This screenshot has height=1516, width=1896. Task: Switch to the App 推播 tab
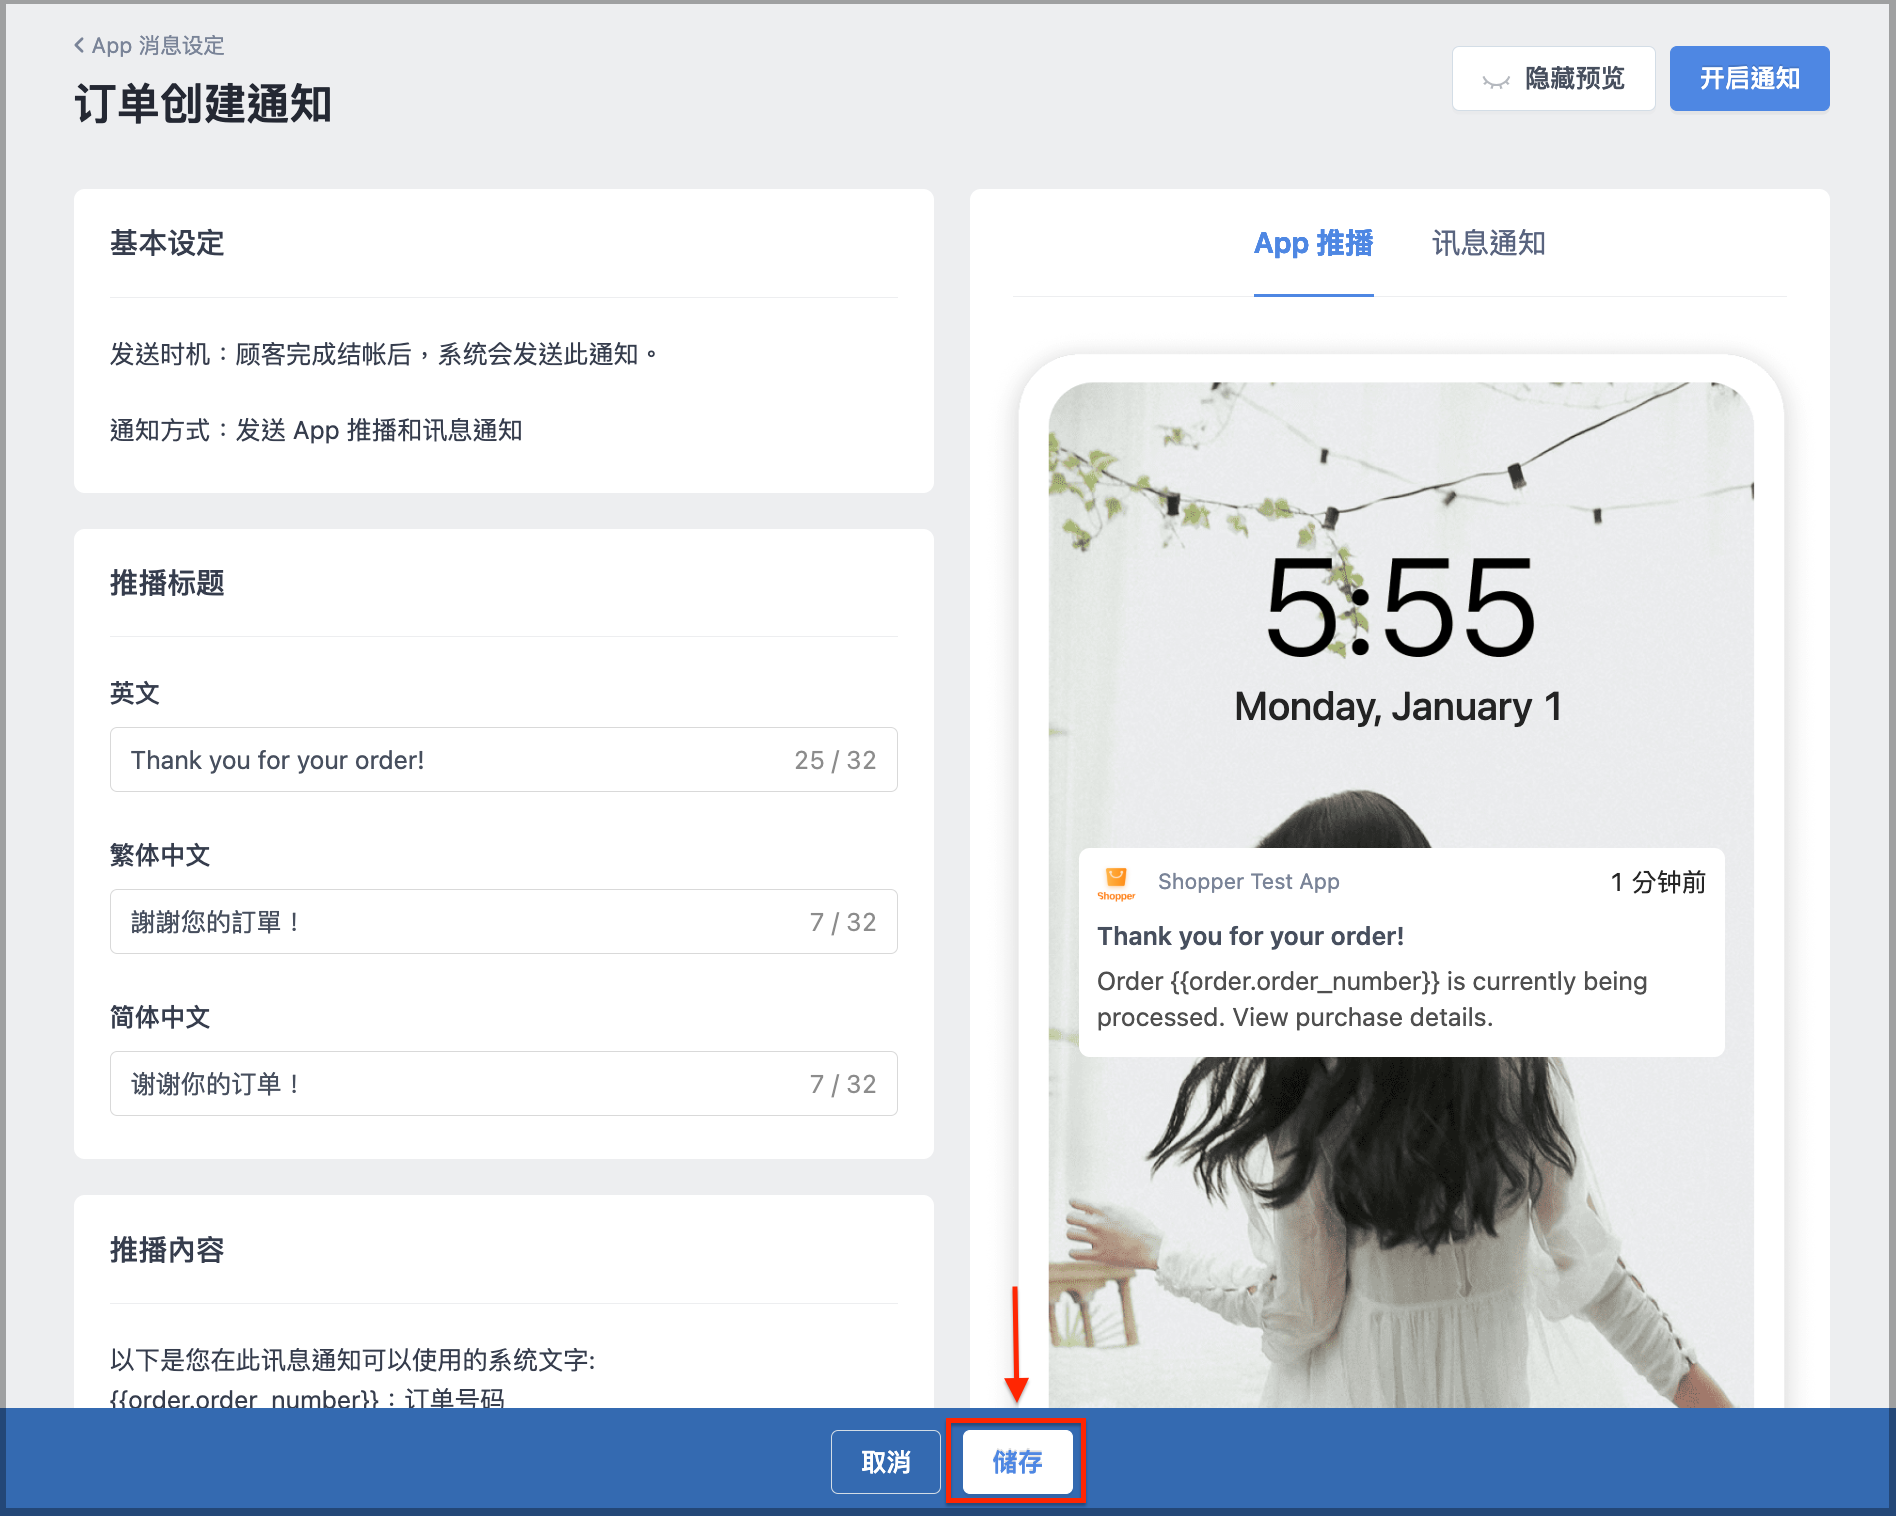1313,243
